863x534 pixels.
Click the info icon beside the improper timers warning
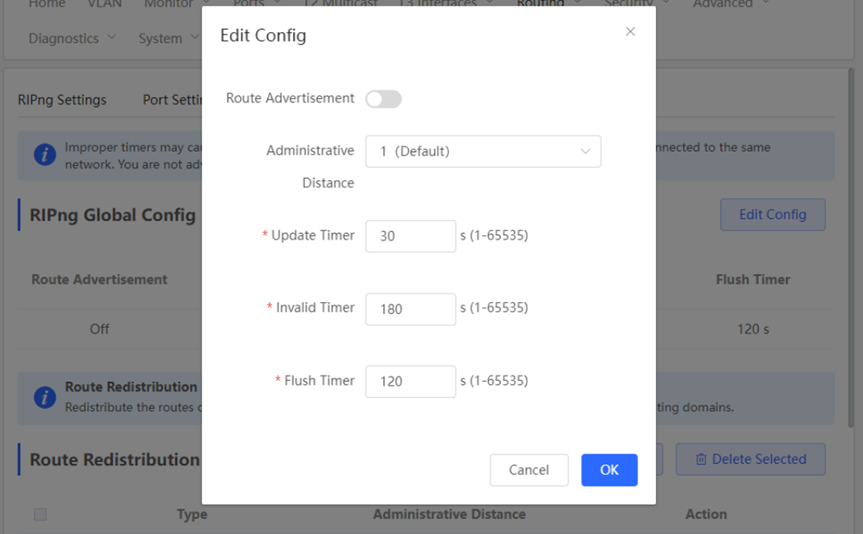click(x=45, y=155)
